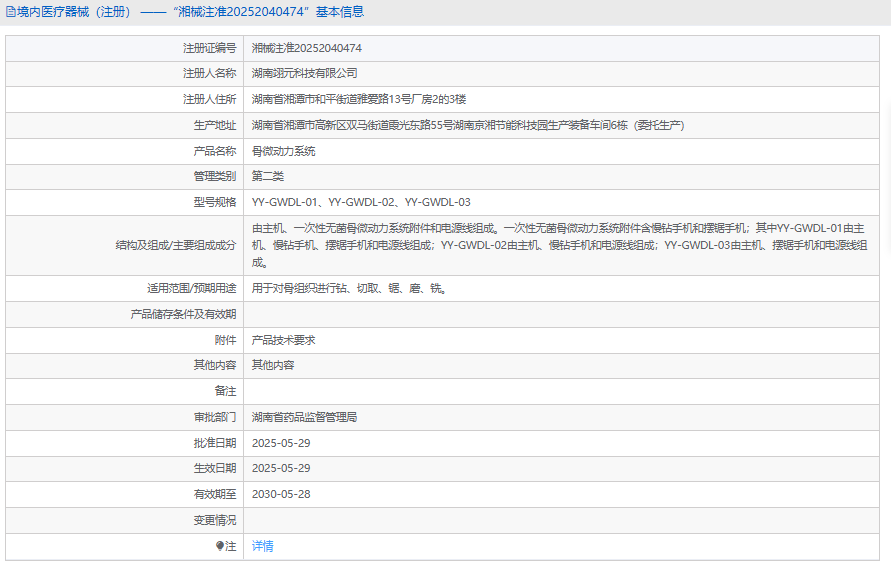Click intended use text 用于对骨组织进行钻
The width and height of the screenshot is (891, 569).
[x=349, y=288]
